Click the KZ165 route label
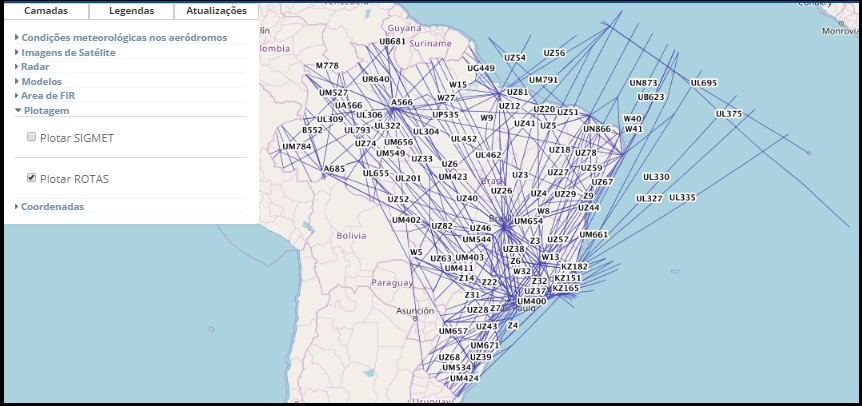Viewport: 862px width, 406px height. click(x=566, y=288)
